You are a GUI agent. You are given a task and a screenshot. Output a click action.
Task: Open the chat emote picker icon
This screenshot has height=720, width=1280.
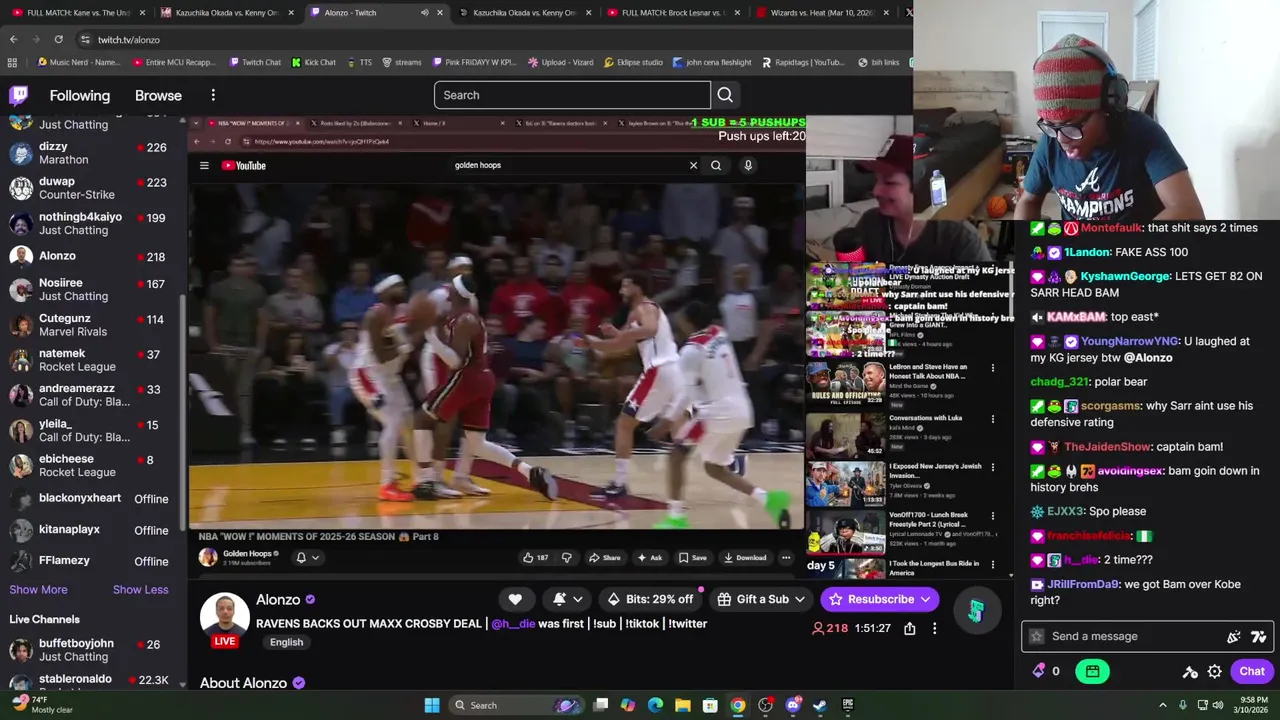point(1259,636)
